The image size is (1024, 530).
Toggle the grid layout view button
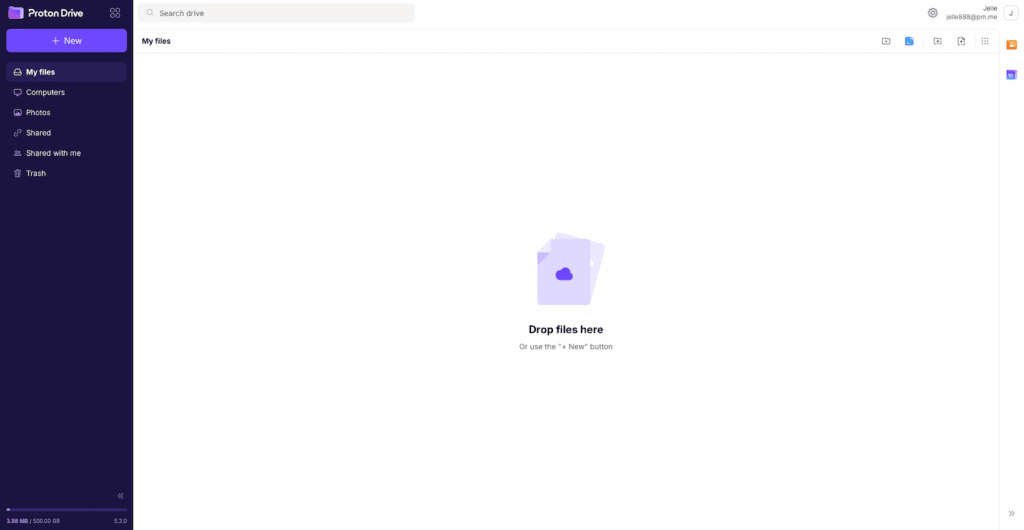tap(985, 41)
